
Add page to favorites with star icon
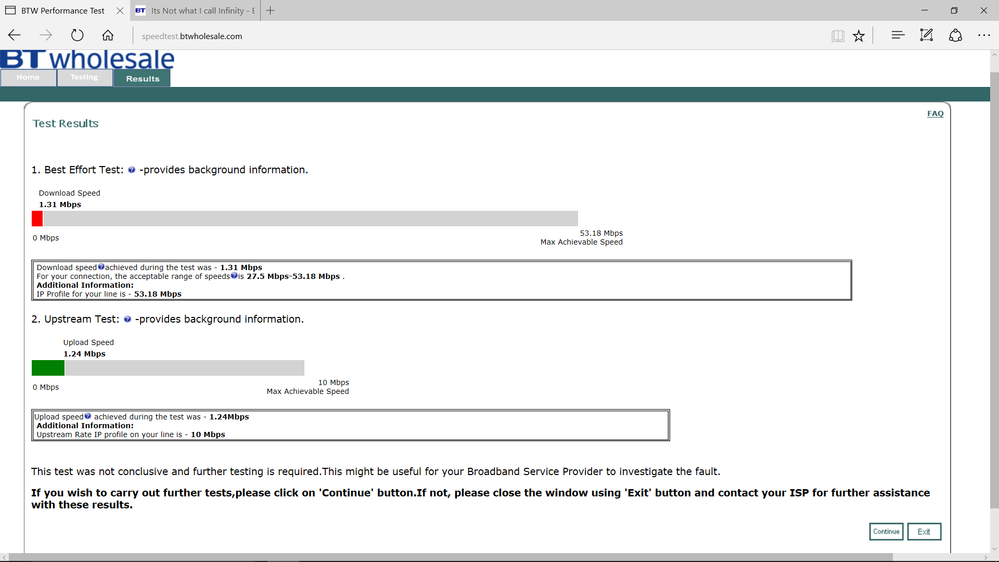click(x=859, y=36)
